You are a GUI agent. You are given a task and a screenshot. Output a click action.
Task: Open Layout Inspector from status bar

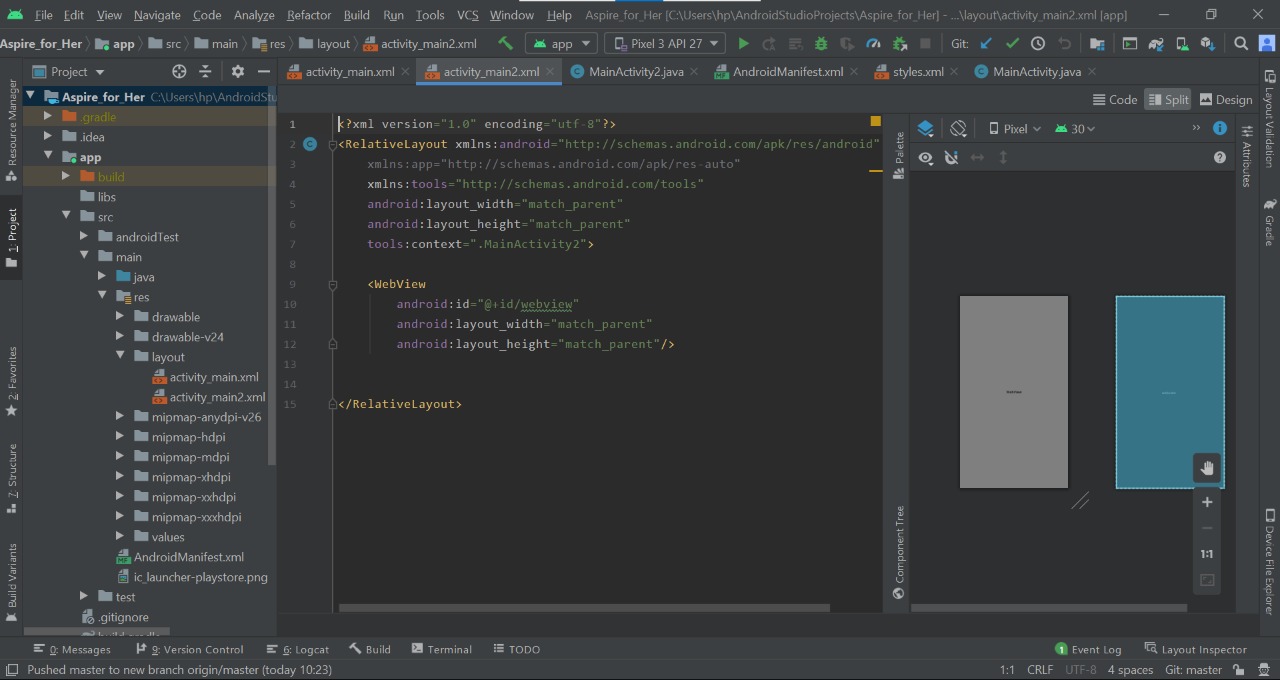pos(1195,649)
